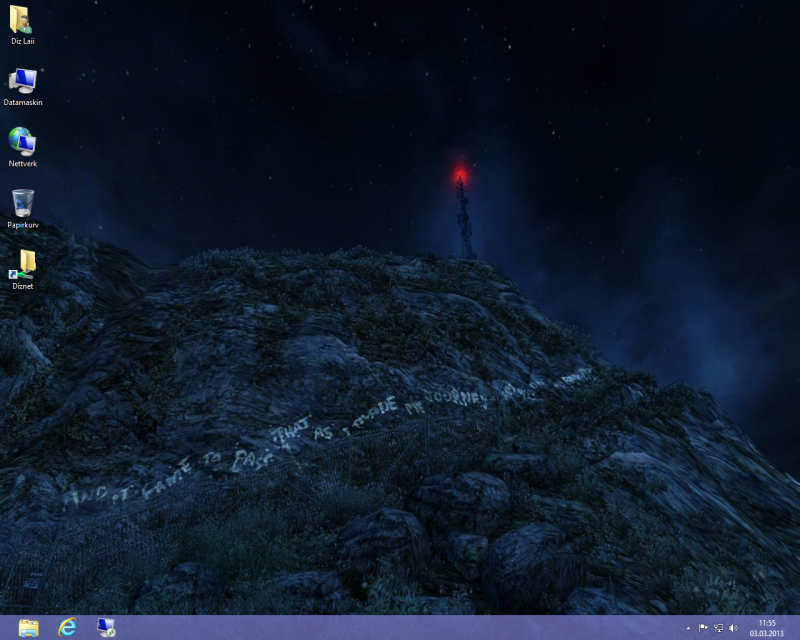This screenshot has height=640, width=800.
Task: Open the clock showing 11:55
Action: pyautogui.click(x=767, y=628)
